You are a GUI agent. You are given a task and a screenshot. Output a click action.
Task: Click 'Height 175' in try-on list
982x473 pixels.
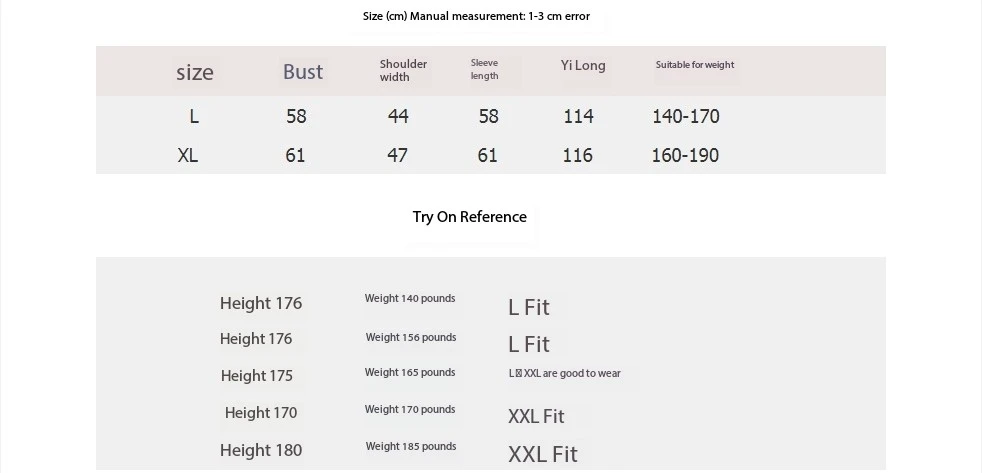(x=257, y=376)
